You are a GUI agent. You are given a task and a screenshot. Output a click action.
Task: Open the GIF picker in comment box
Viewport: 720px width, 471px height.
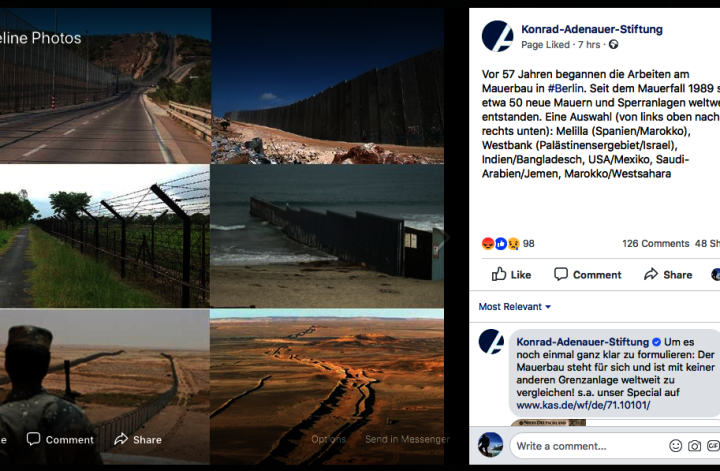[713, 446]
